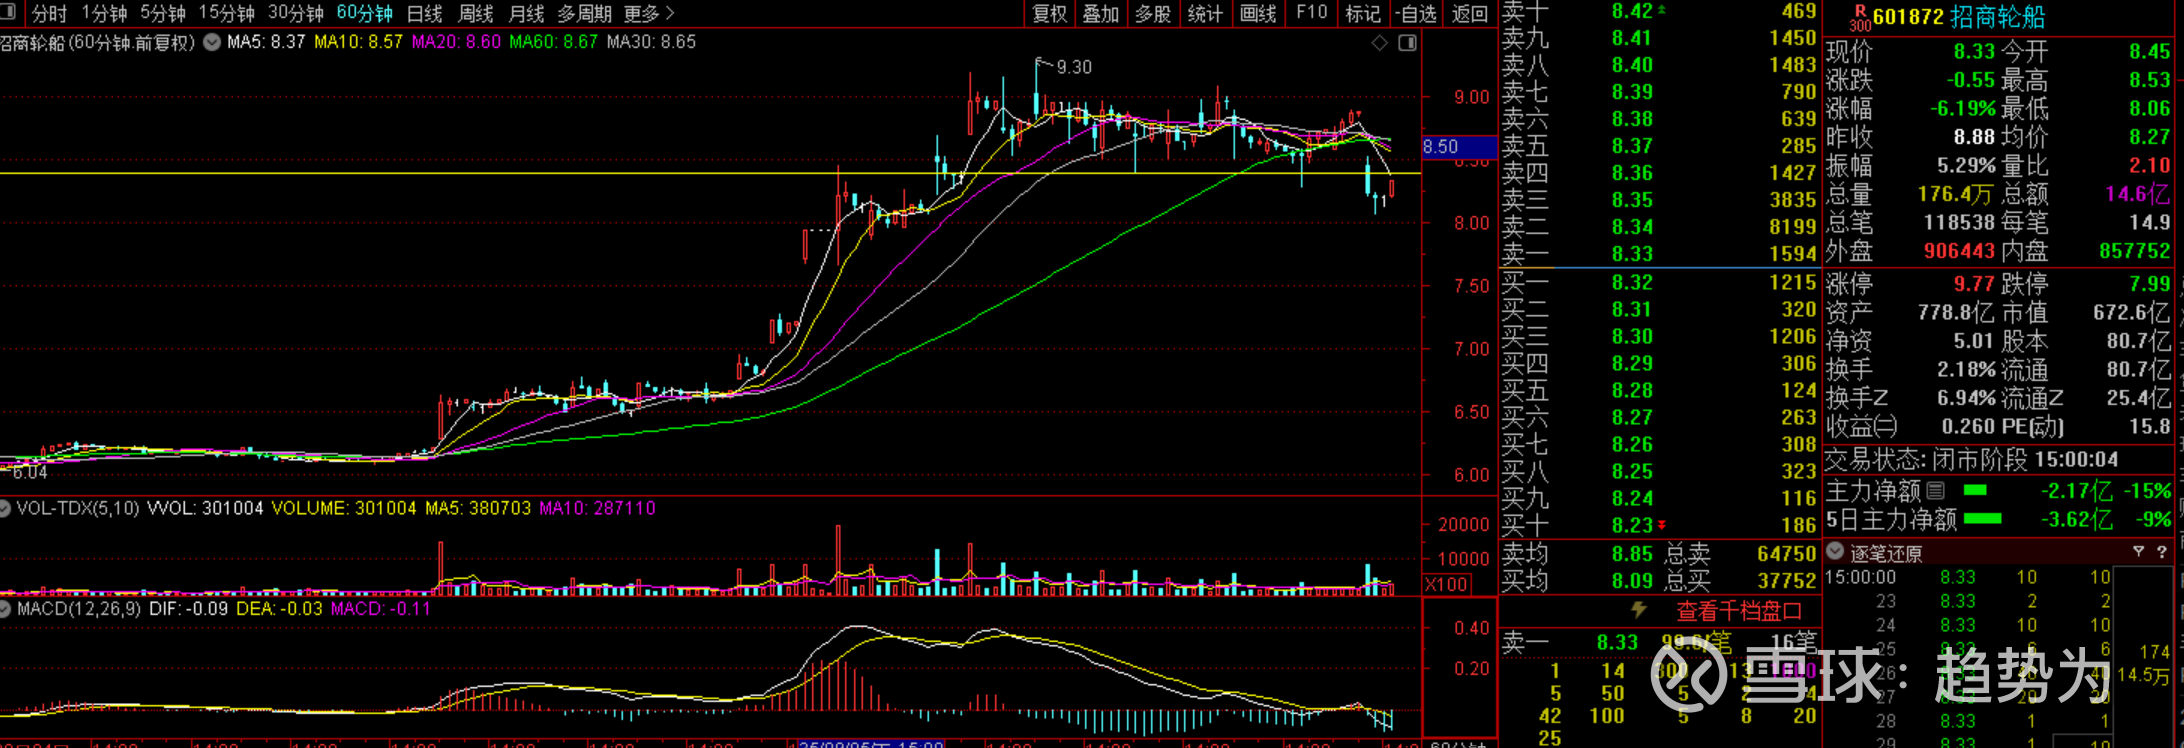Switch to the 分时 tab
Image resolution: width=2184 pixels, height=748 pixels.
50,13
